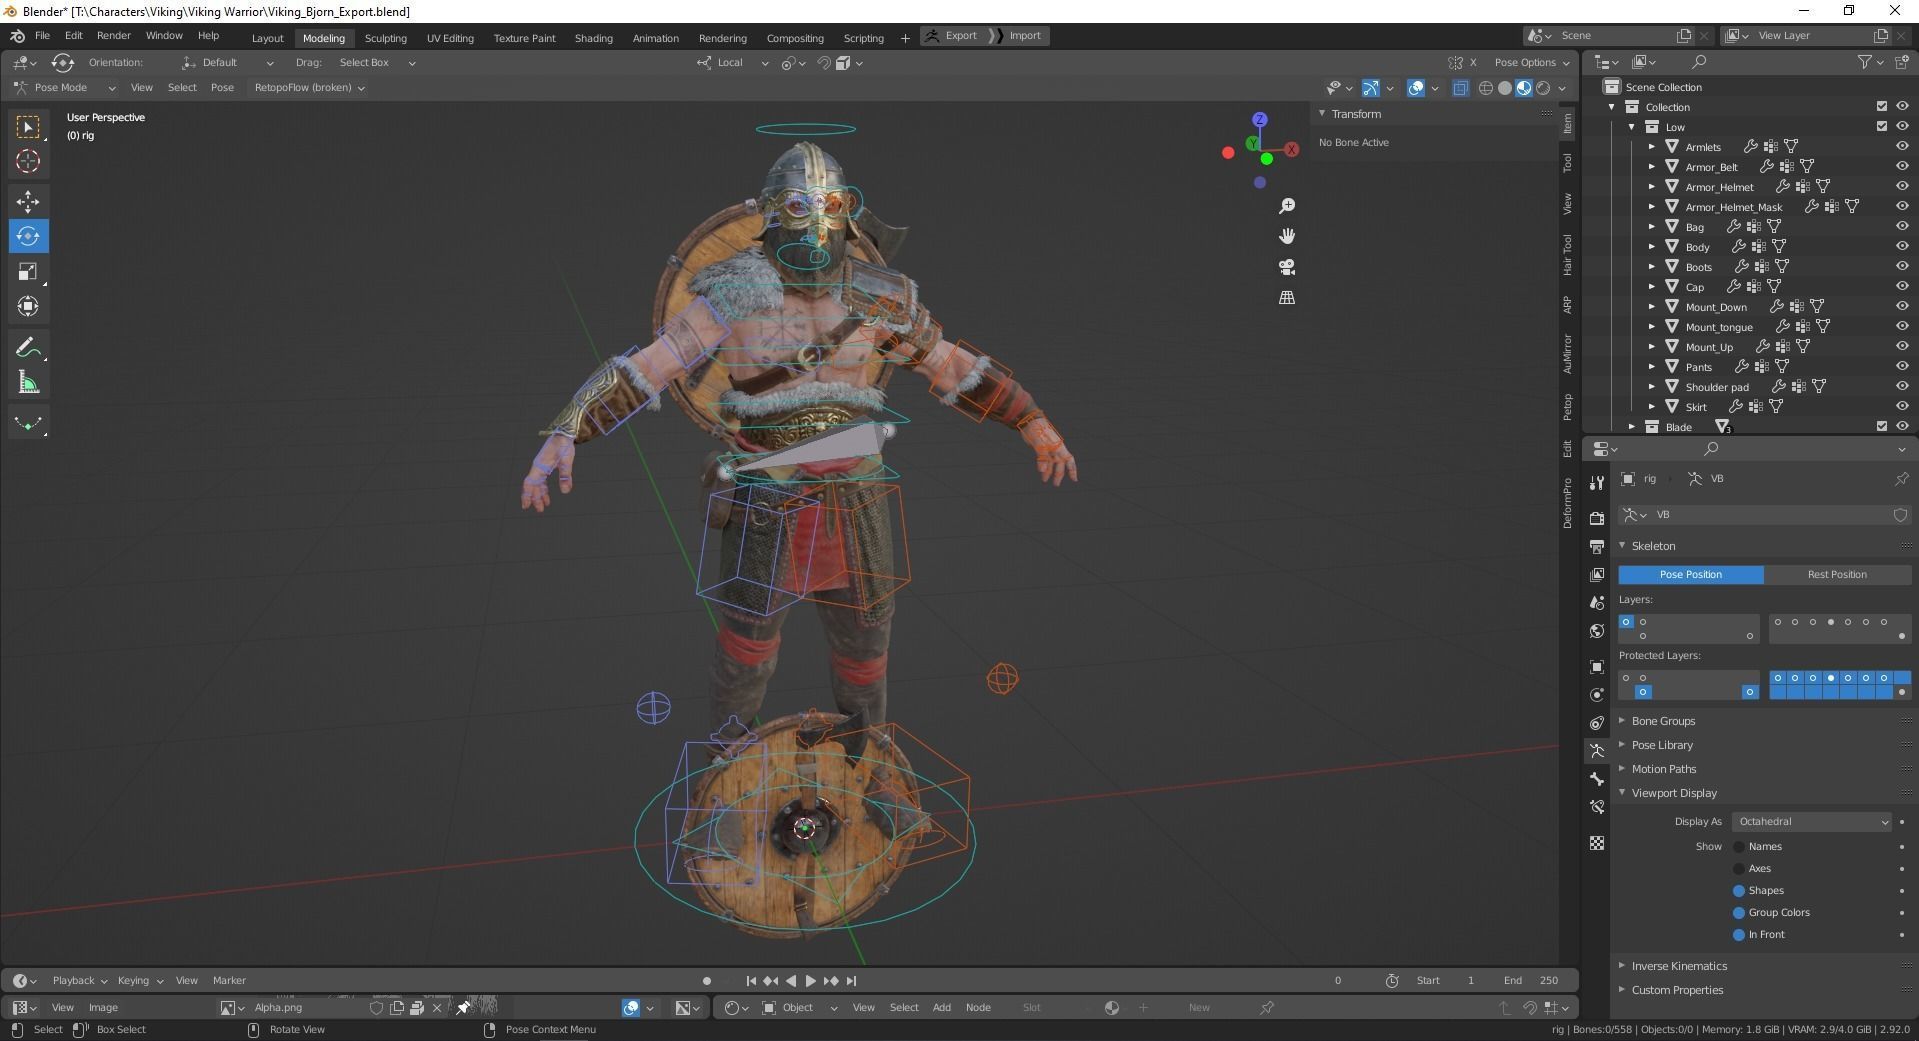Open the Shading workspace tab
The width and height of the screenshot is (1919, 1041).
(x=593, y=38)
